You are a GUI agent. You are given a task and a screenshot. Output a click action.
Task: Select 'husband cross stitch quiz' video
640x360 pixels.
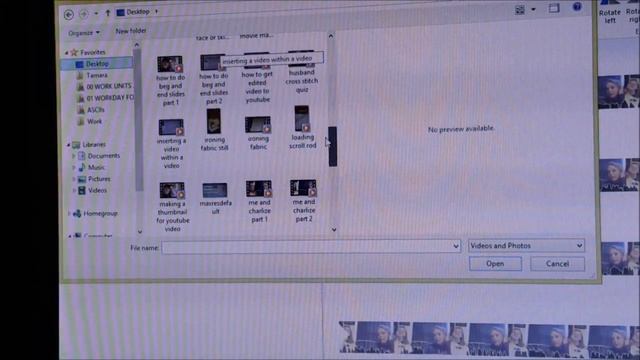click(x=302, y=72)
